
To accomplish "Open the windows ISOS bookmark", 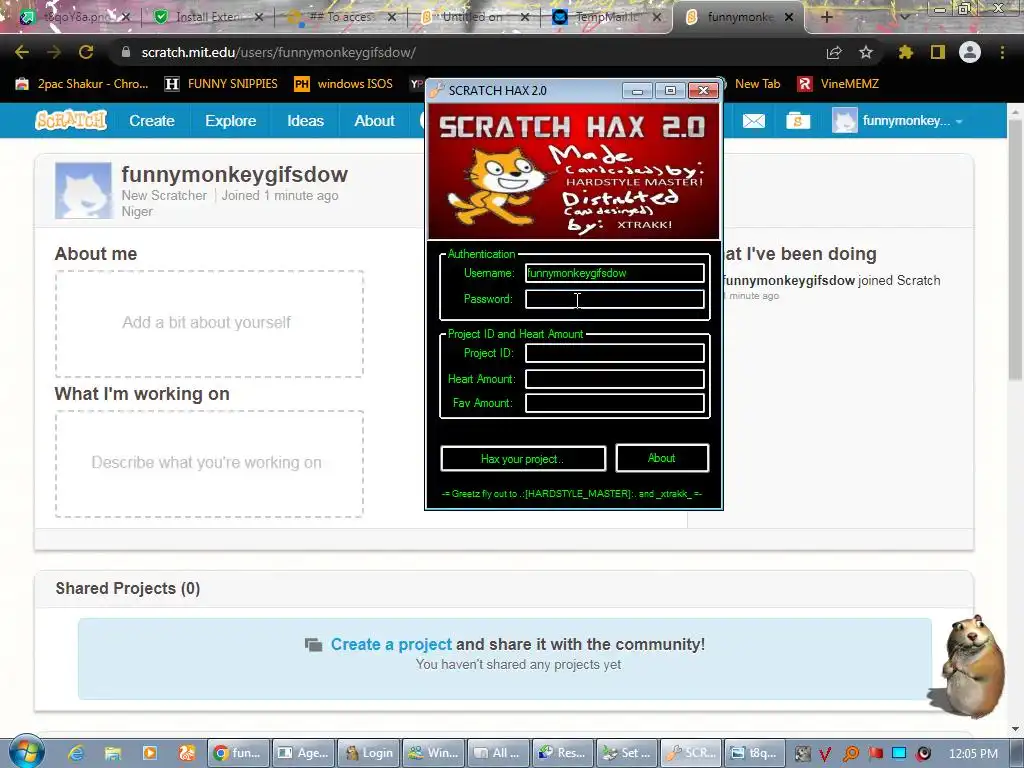I will pos(344,84).
